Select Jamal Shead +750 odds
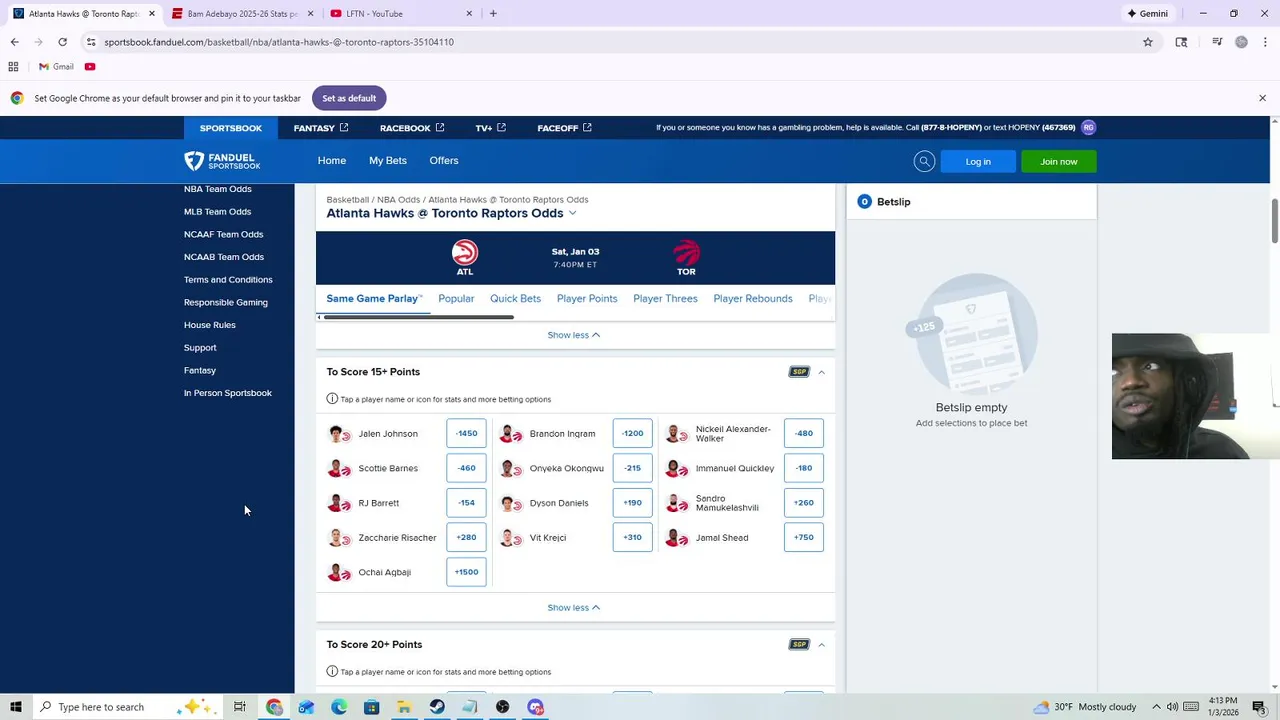Viewport: 1280px width, 720px height. pos(804,537)
